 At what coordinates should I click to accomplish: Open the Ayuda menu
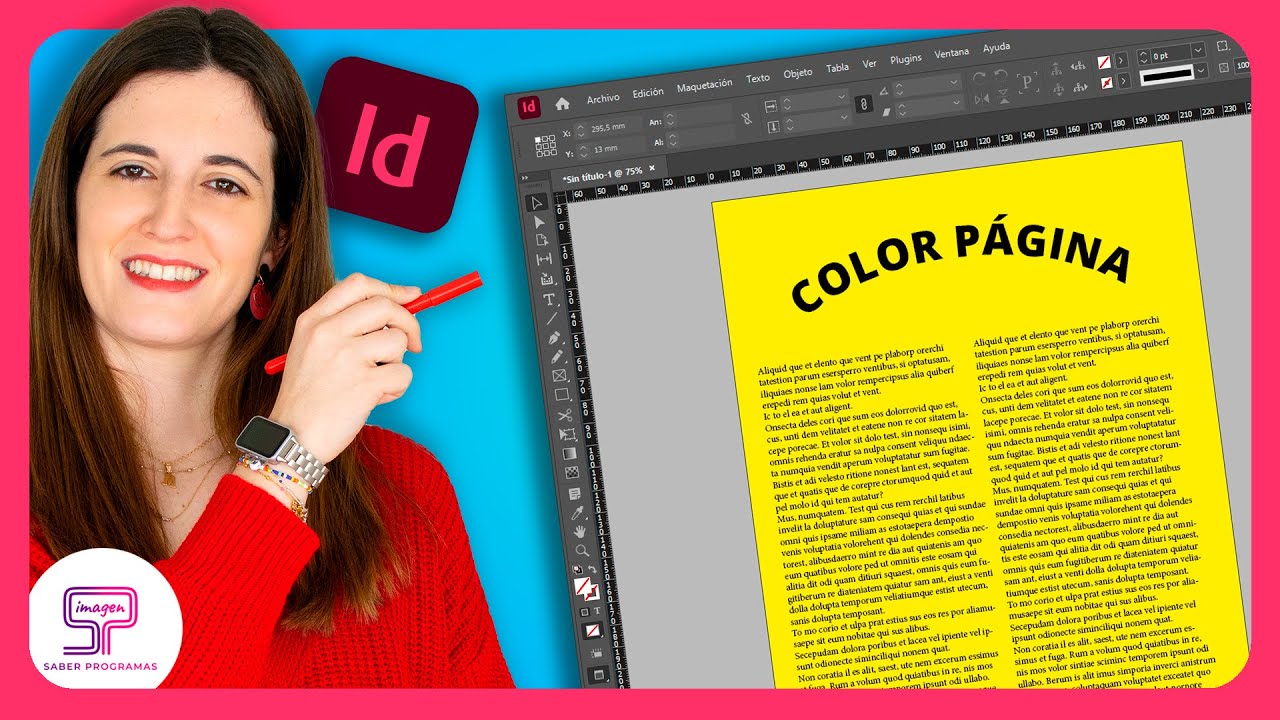click(x=996, y=48)
